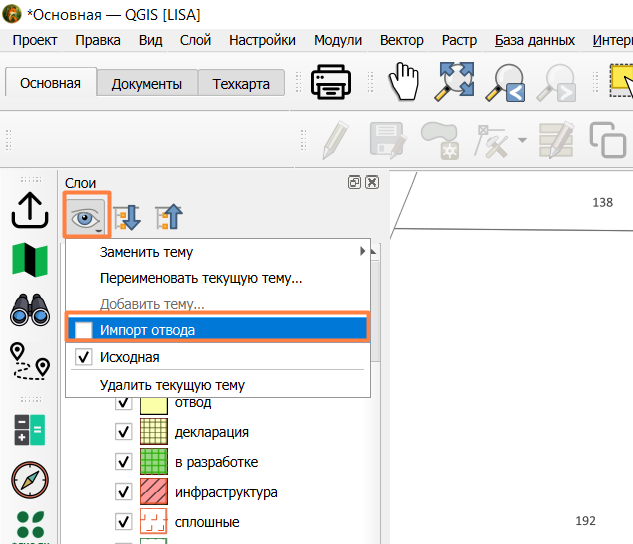Select the сплошные layer name
The width and height of the screenshot is (633, 544).
click(x=207, y=522)
